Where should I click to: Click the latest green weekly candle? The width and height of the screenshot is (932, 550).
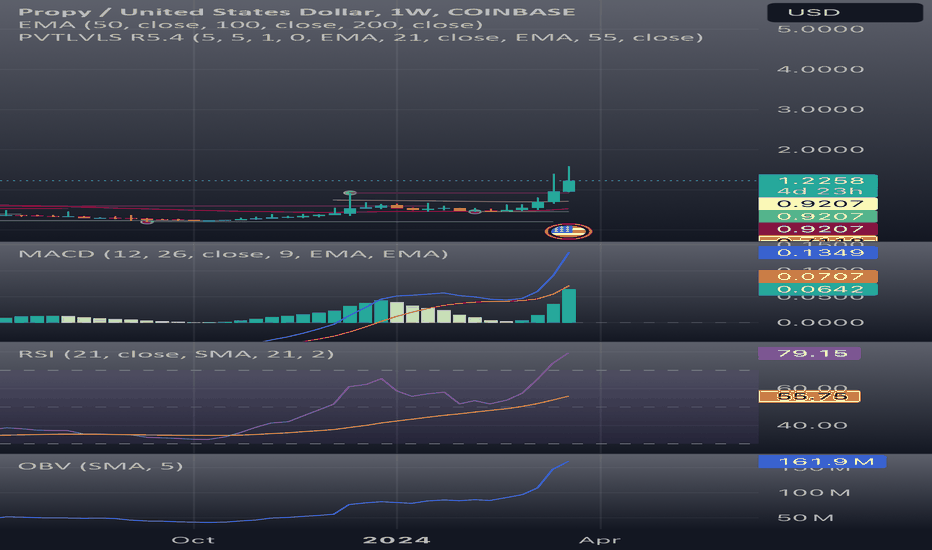[x=569, y=186]
